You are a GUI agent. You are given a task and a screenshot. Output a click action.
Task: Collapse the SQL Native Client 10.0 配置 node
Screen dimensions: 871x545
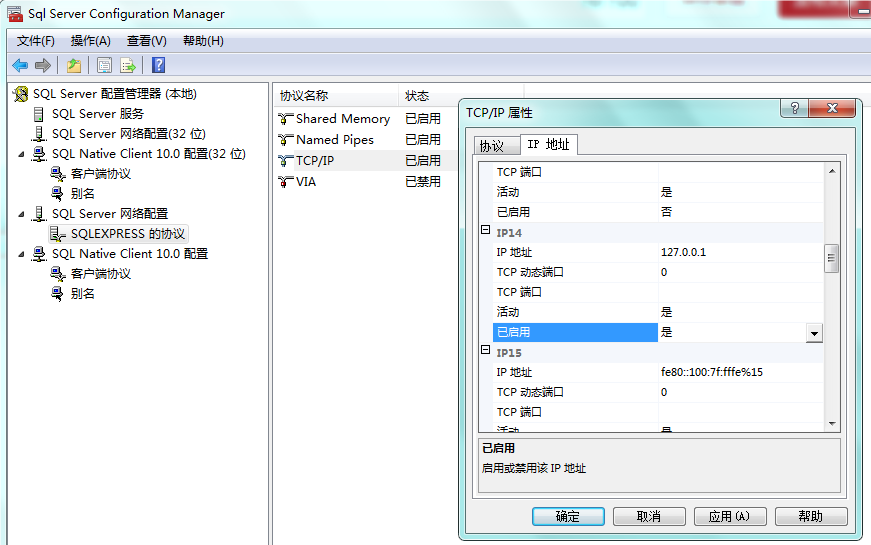pyautogui.click(x=21, y=254)
